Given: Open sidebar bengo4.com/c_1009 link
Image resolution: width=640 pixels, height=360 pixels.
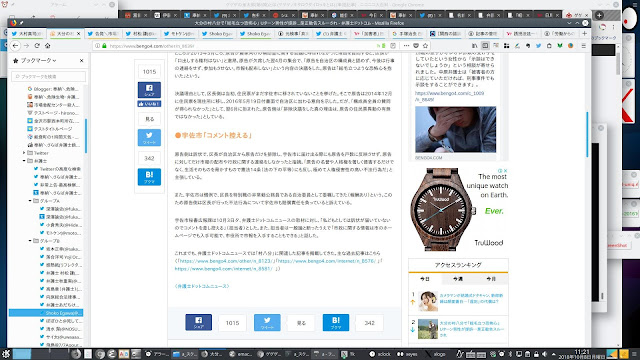Looking at the screenshot, I should (449, 96).
